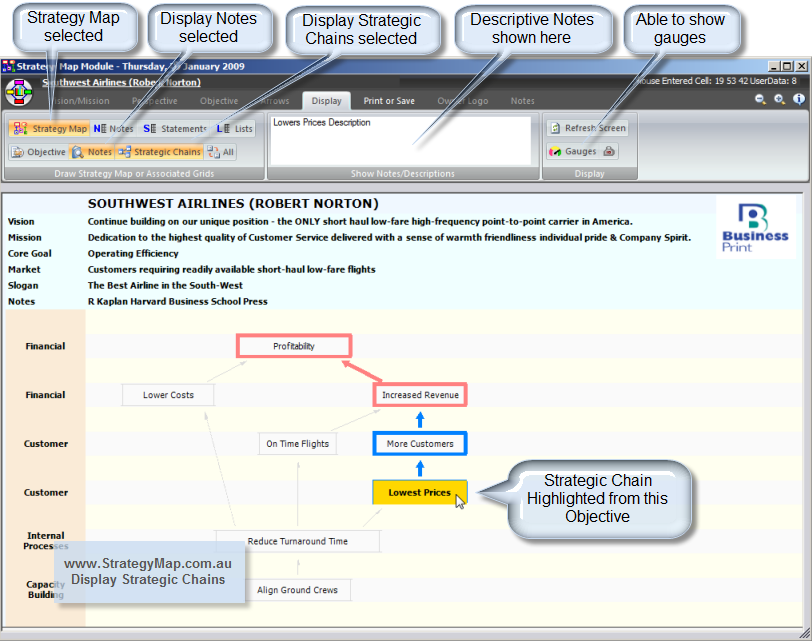The image size is (812, 641).
Task: Click the Refresh Screen button
Action: [588, 128]
